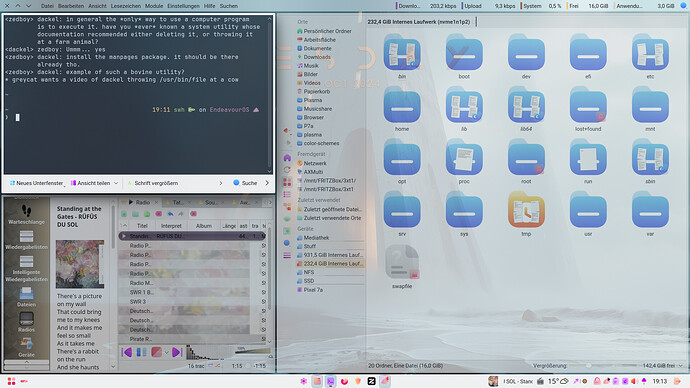Open the Datei menu
Viewport: 690px width, 388px height.
point(47,6)
